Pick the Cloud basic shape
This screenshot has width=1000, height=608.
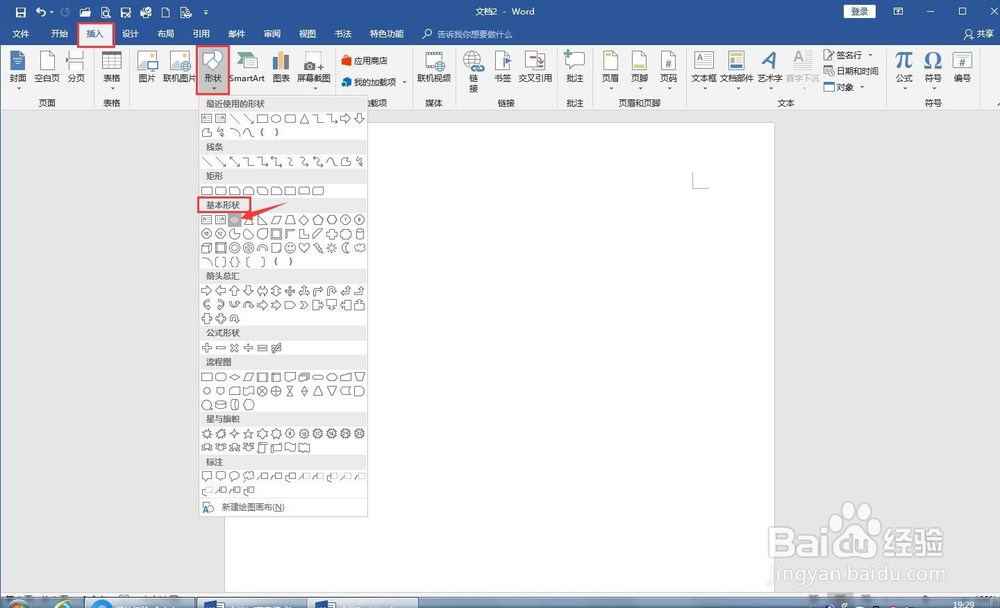coord(360,248)
